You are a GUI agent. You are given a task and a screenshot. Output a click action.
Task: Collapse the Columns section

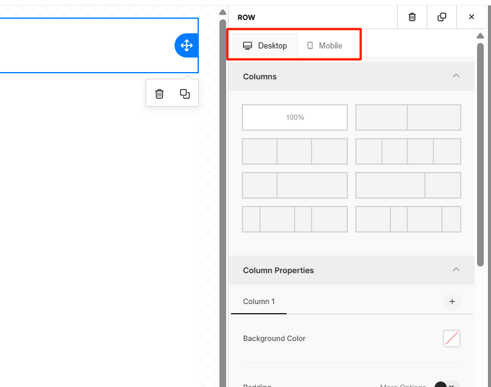point(456,76)
